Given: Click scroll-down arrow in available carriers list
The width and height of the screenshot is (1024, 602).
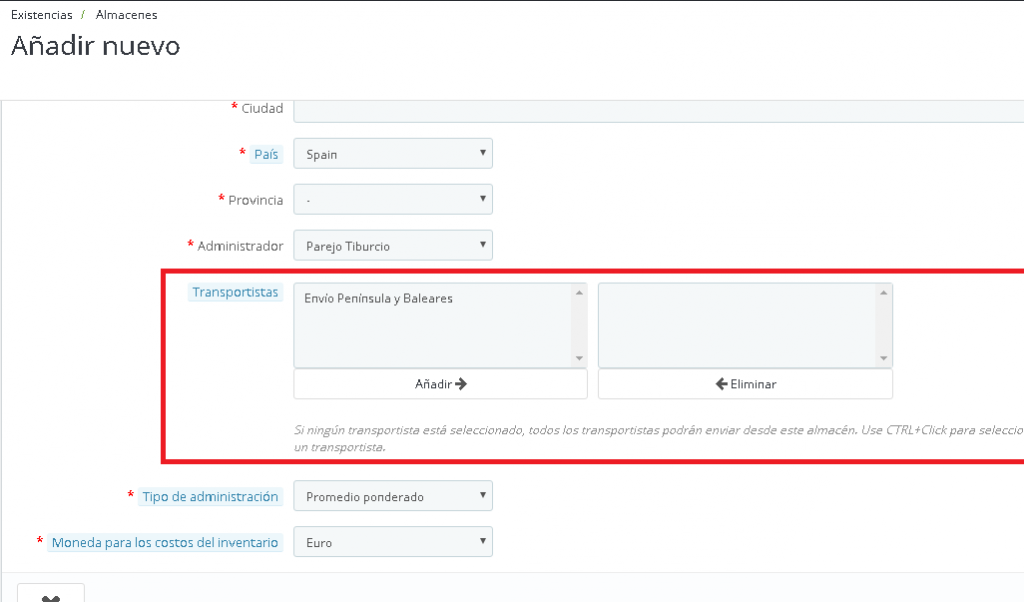Looking at the screenshot, I should (x=579, y=359).
